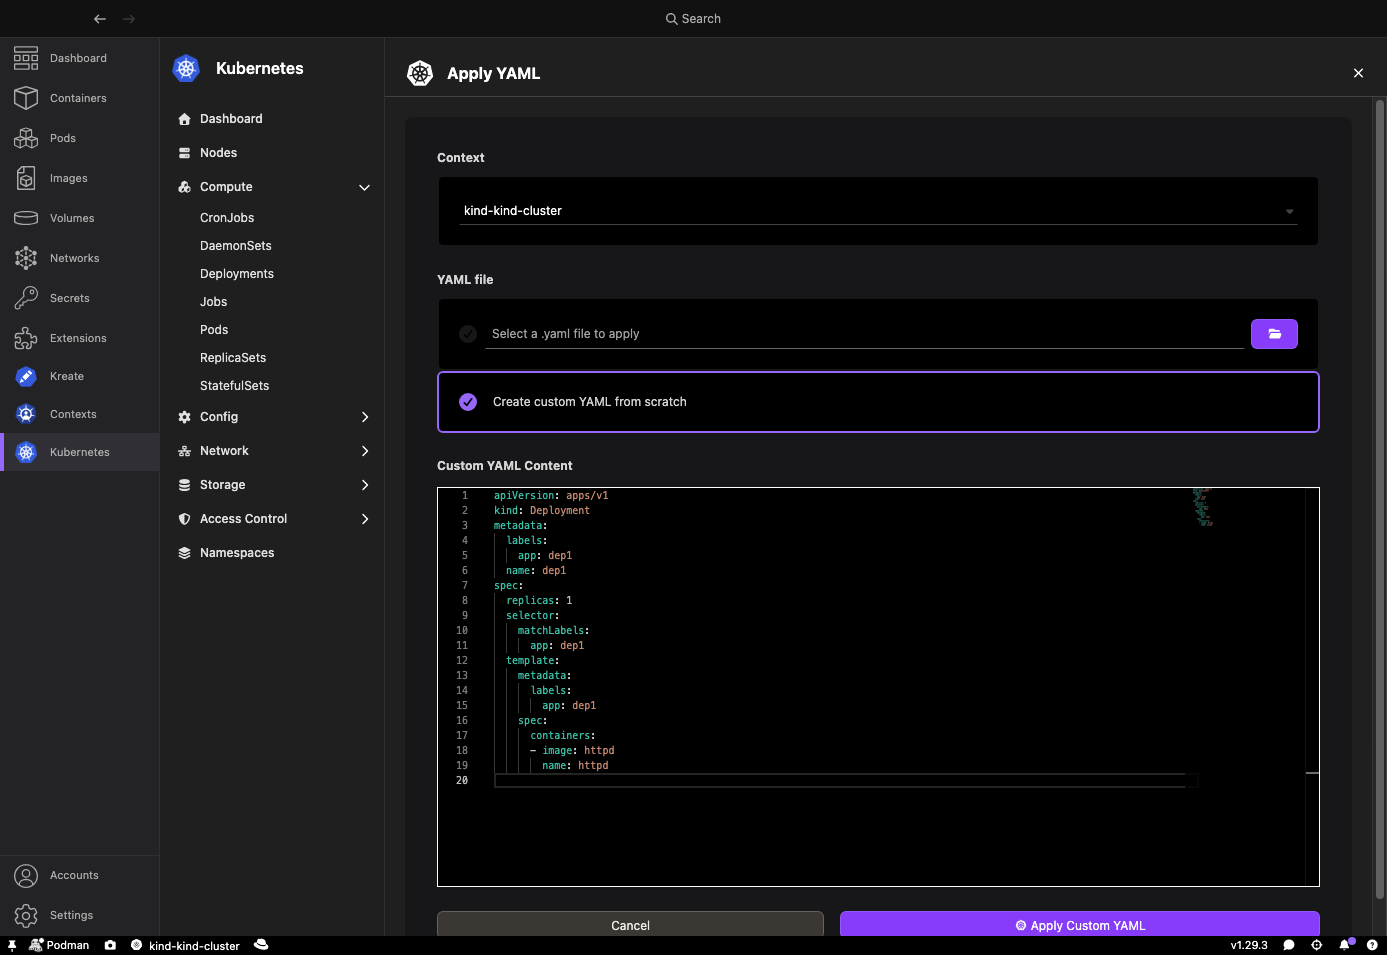Viewport: 1387px width, 955px height.
Task: Open the Extensions page
Action: 79,338
